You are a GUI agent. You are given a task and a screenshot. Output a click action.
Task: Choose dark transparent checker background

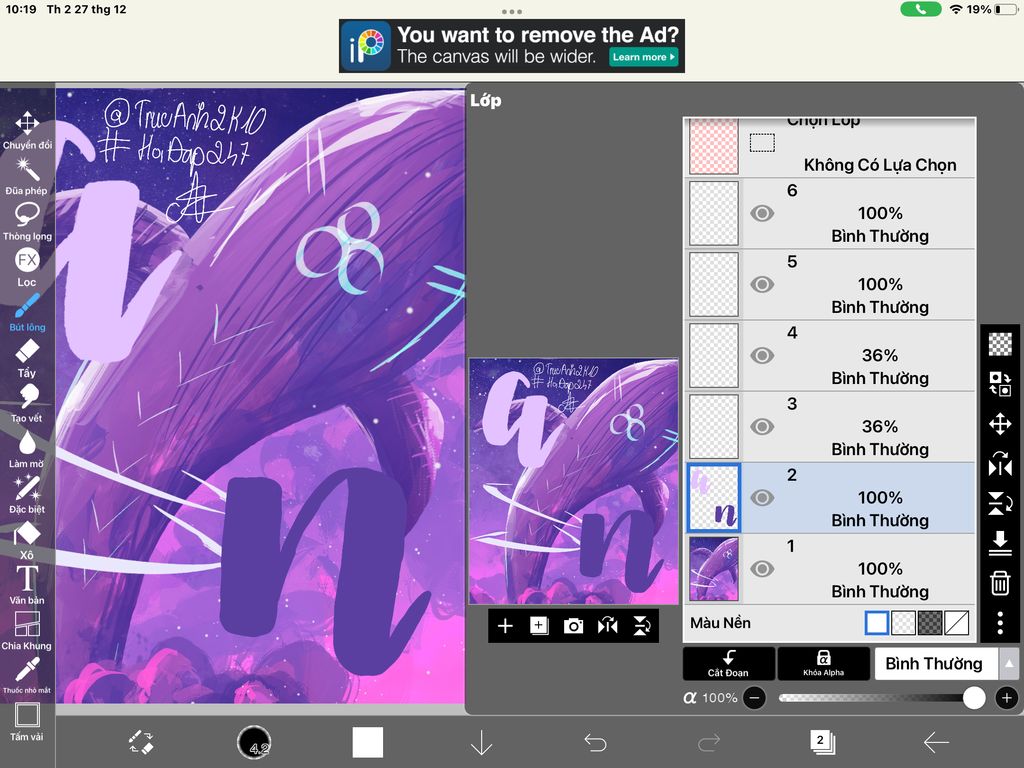(x=930, y=623)
